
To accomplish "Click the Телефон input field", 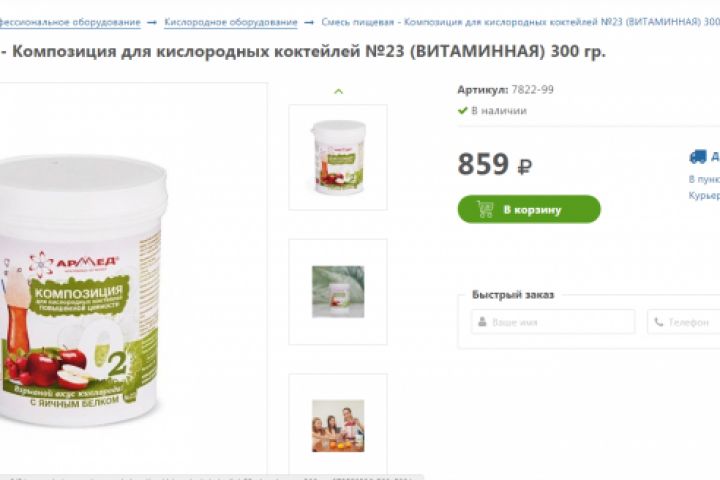I will pyautogui.click(x=684, y=322).
